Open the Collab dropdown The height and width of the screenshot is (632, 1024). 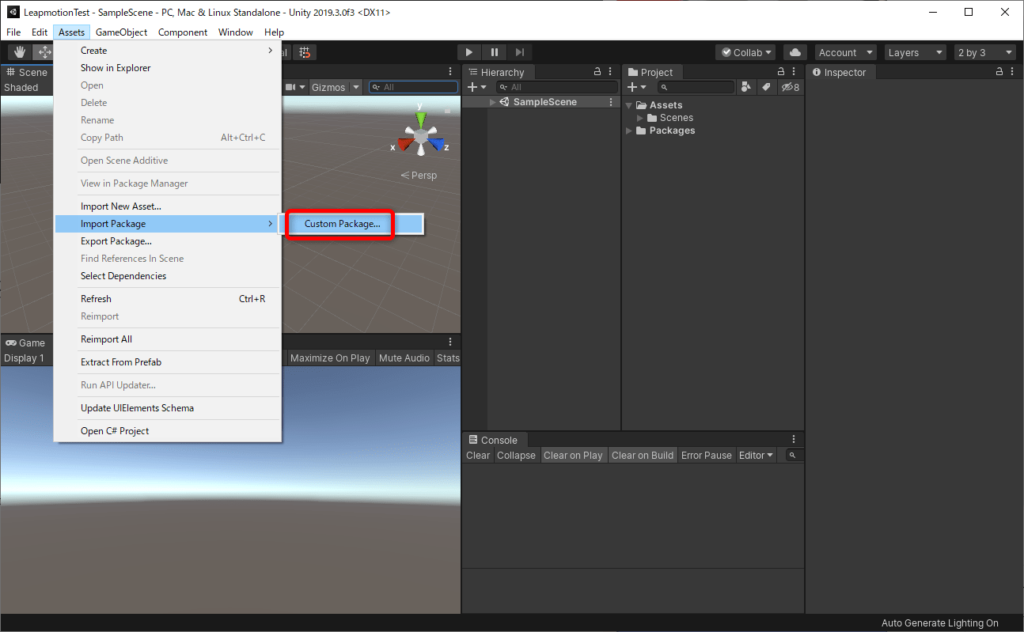(746, 52)
